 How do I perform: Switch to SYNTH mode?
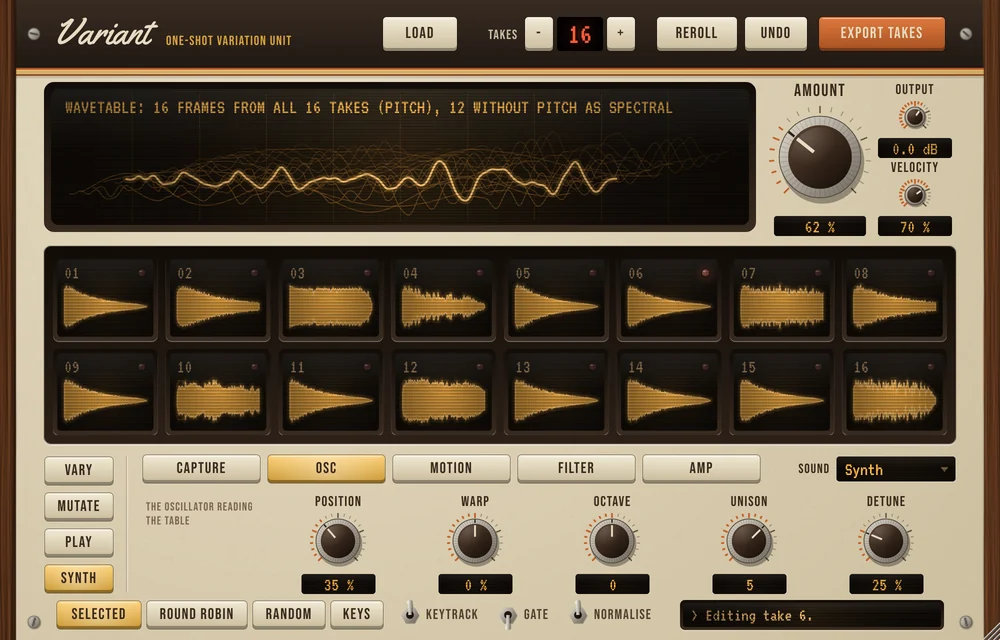[x=79, y=578]
